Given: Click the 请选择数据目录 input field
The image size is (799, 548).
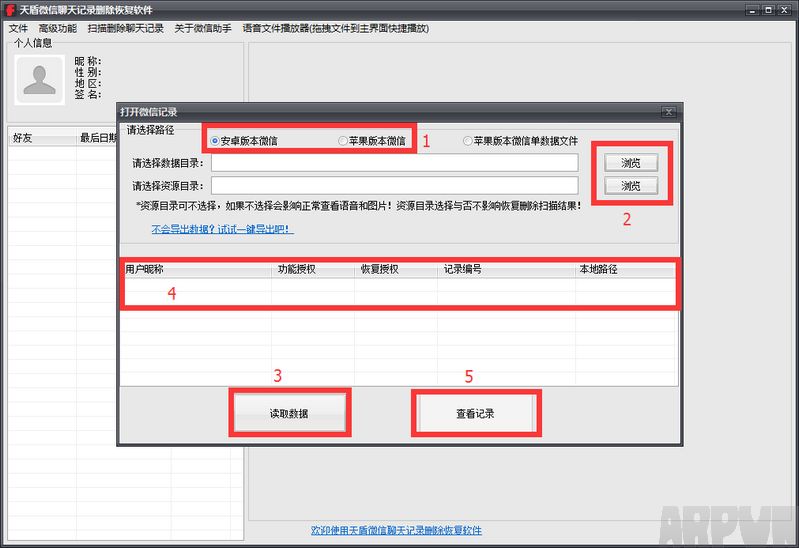Looking at the screenshot, I should tap(394, 163).
